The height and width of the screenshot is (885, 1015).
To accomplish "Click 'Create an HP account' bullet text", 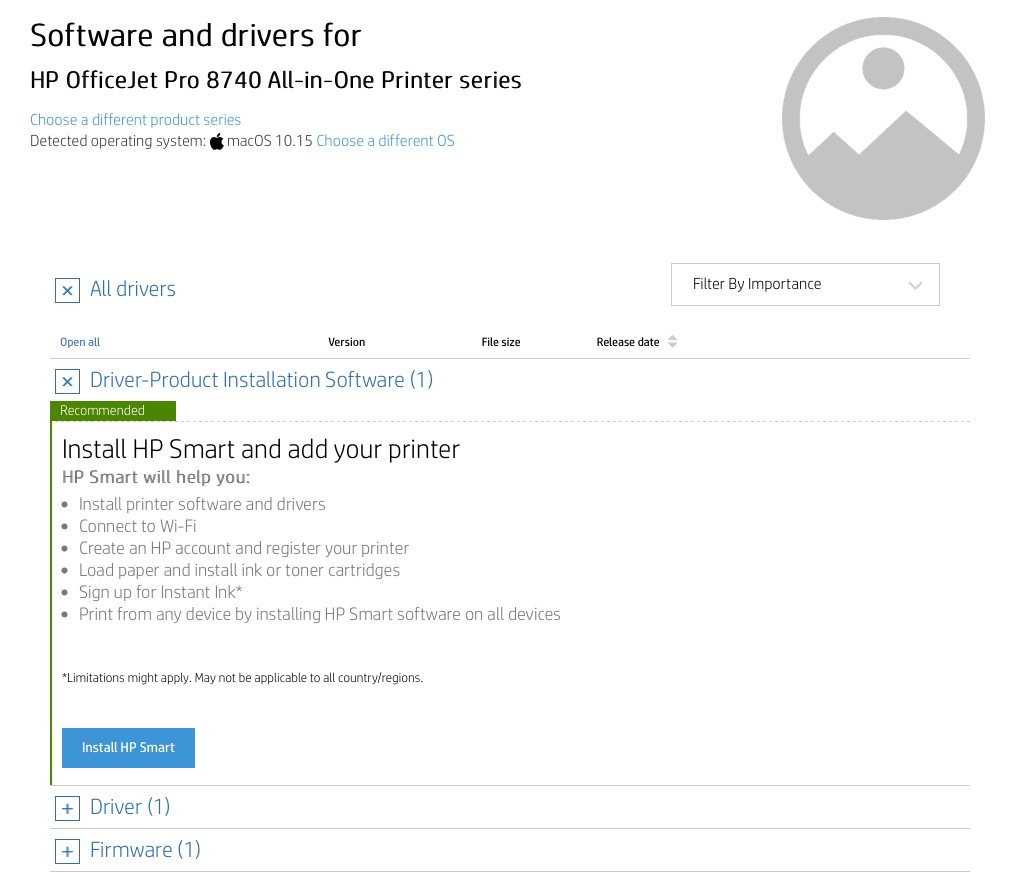I will coord(243,548).
